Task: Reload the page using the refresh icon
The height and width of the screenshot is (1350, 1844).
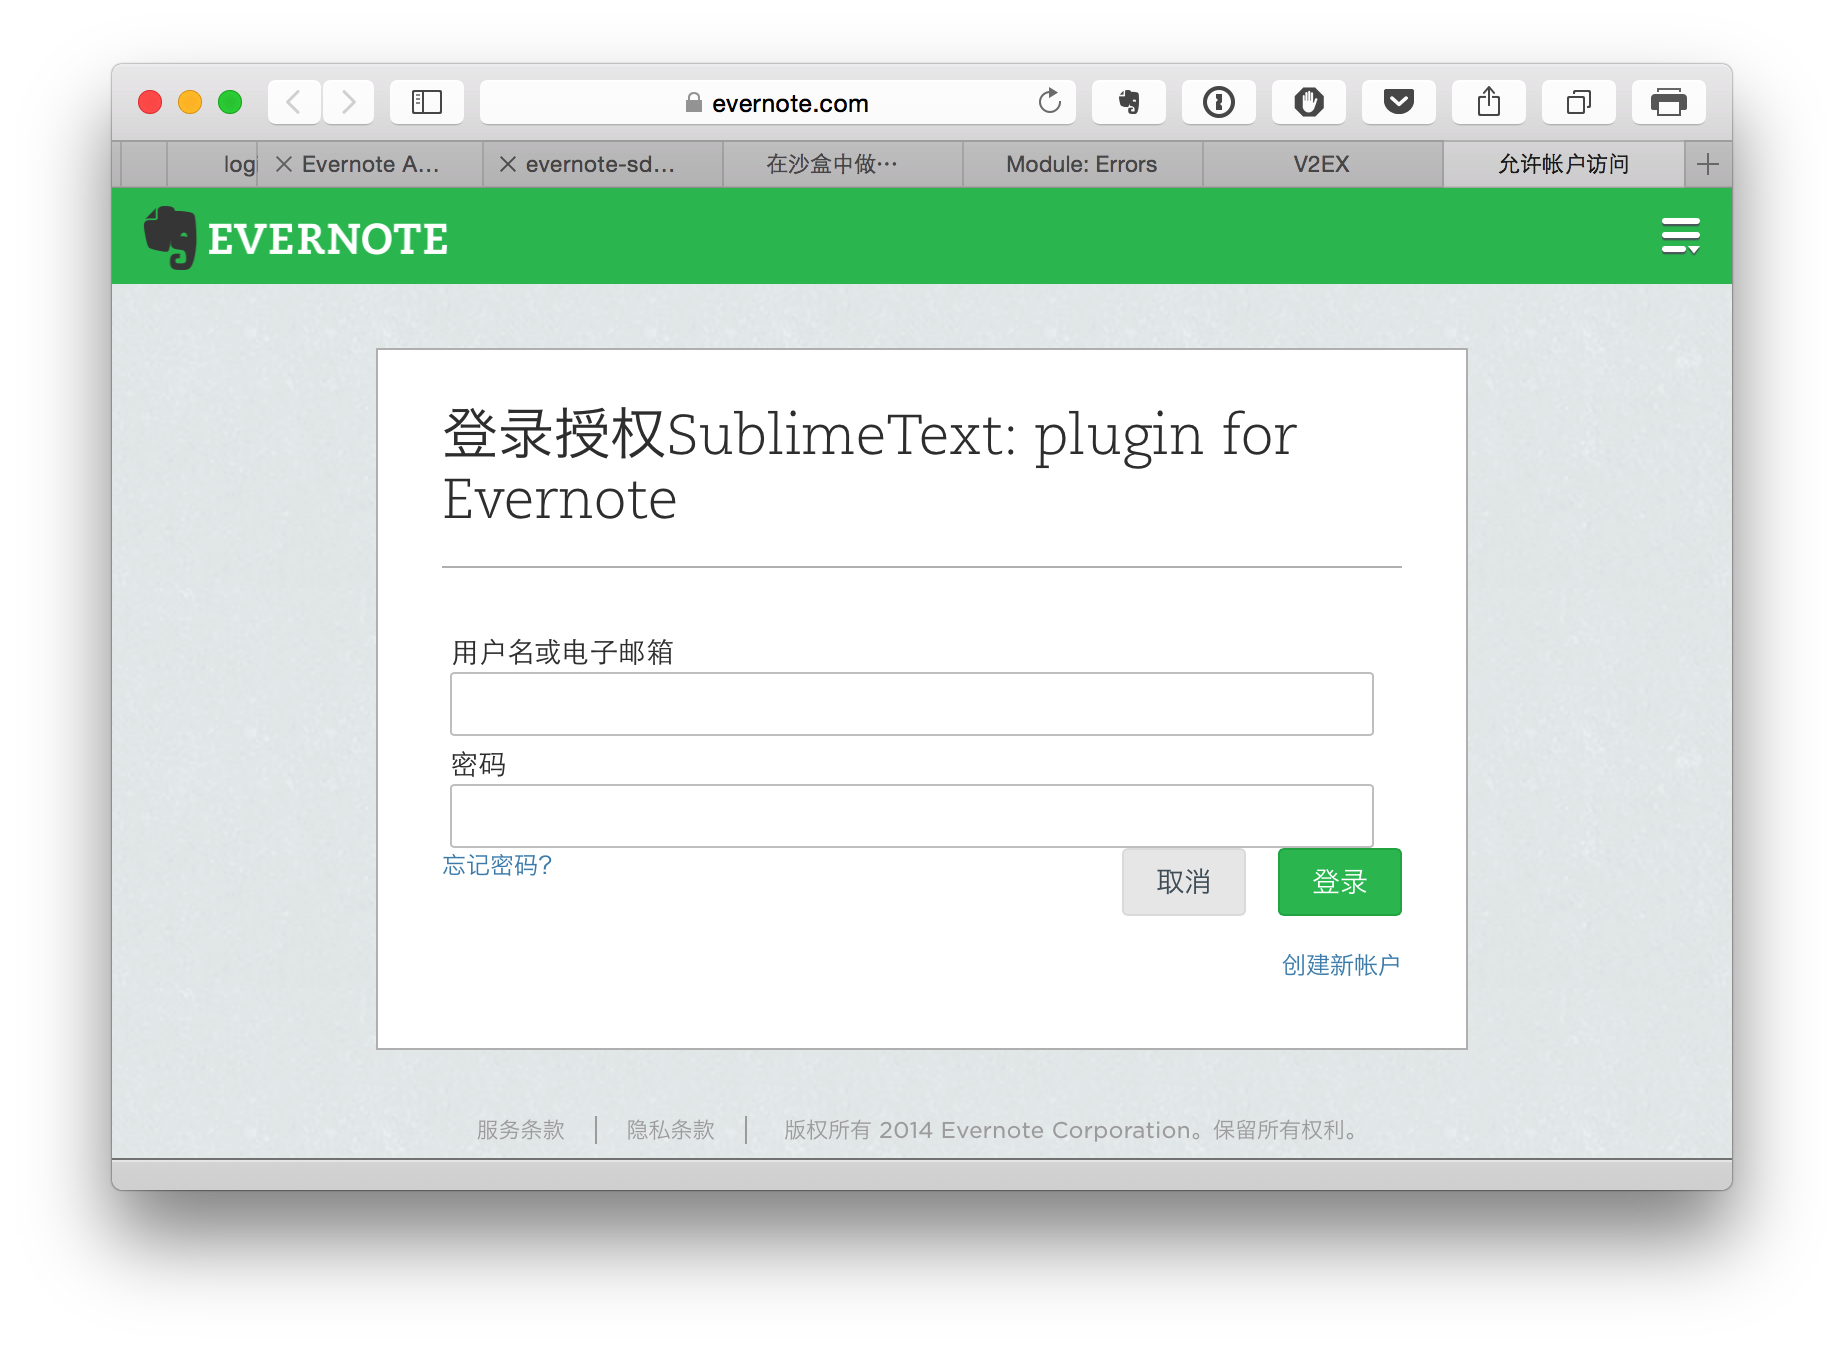Action: coord(1049,102)
